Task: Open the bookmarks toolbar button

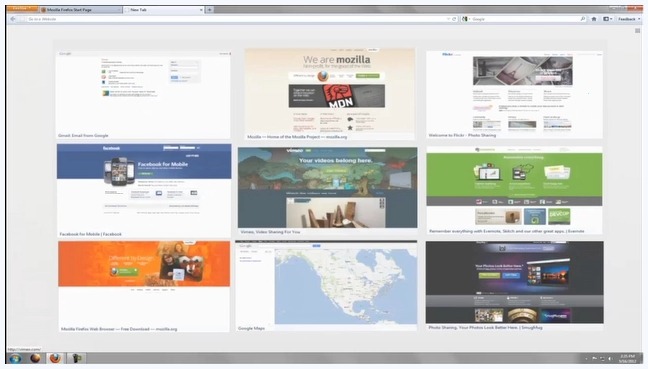Action: 608,19
